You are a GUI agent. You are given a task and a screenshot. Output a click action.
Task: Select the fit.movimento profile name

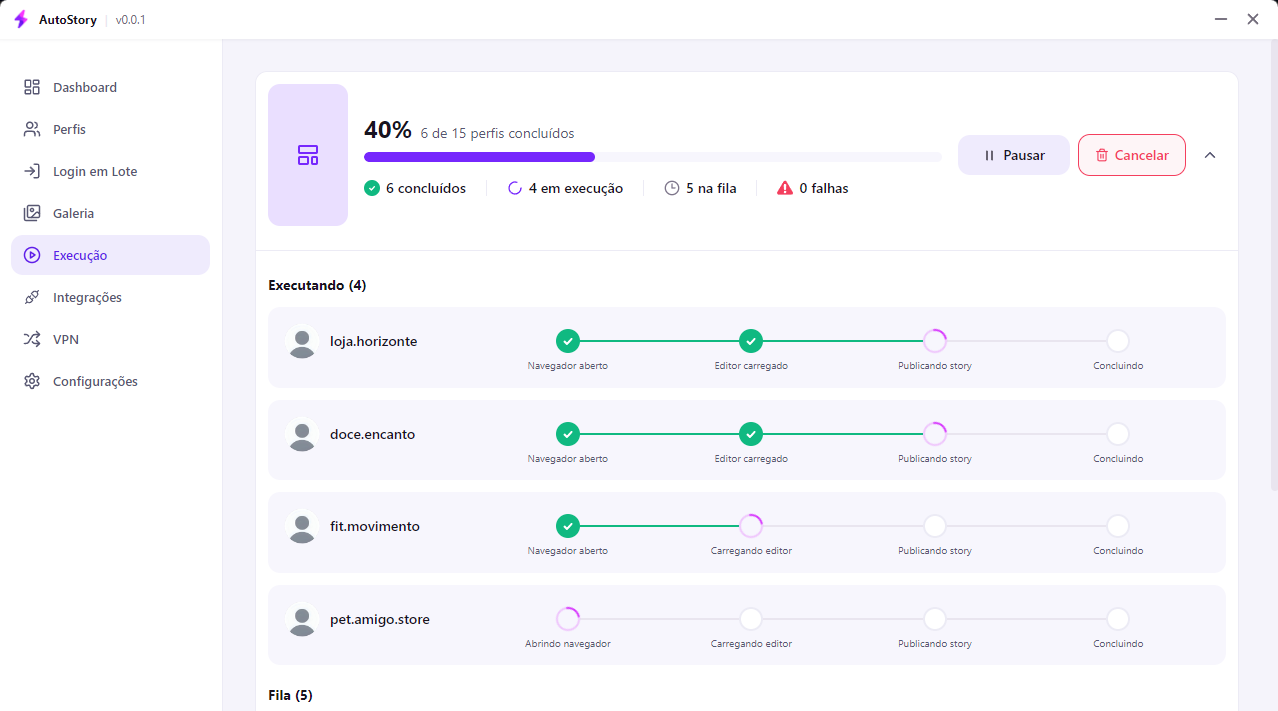375,526
